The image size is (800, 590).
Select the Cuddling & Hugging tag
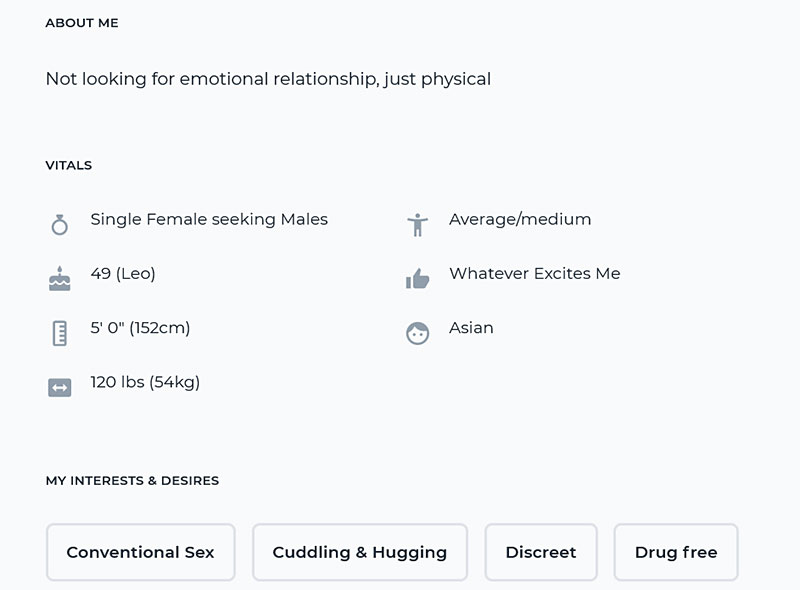(x=359, y=552)
